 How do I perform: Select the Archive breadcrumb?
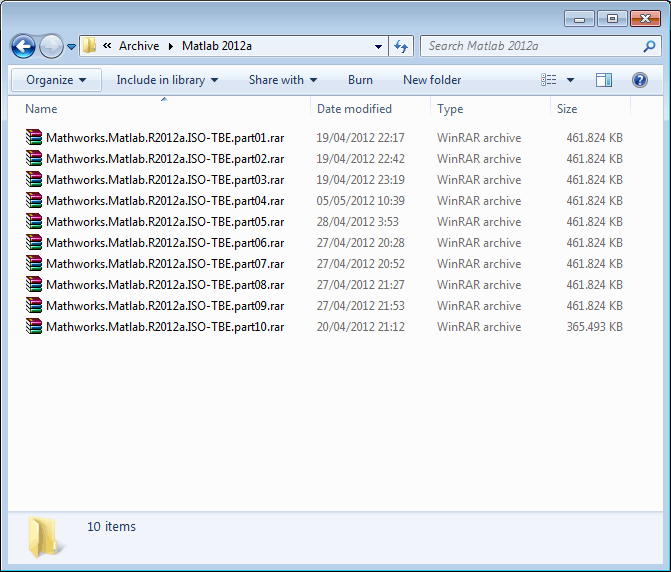(139, 46)
